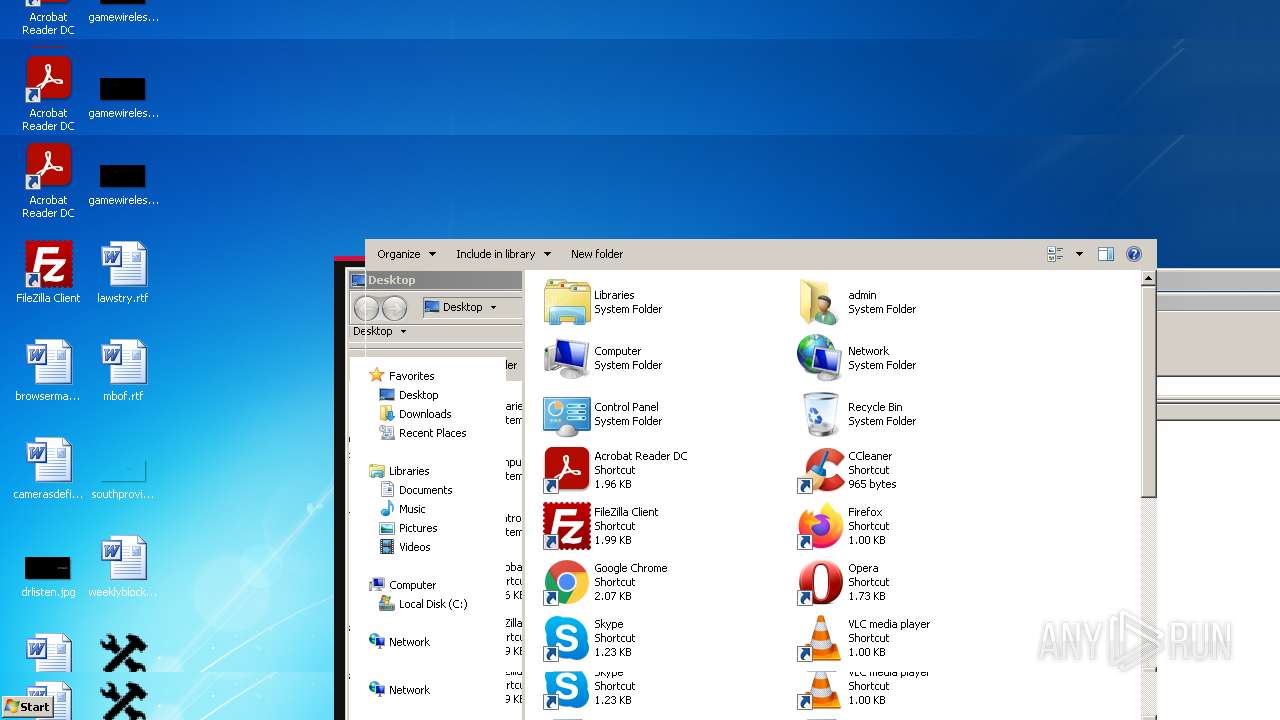Select the admin System Folder icon
This screenshot has width=1280, height=720.
pyautogui.click(x=819, y=302)
